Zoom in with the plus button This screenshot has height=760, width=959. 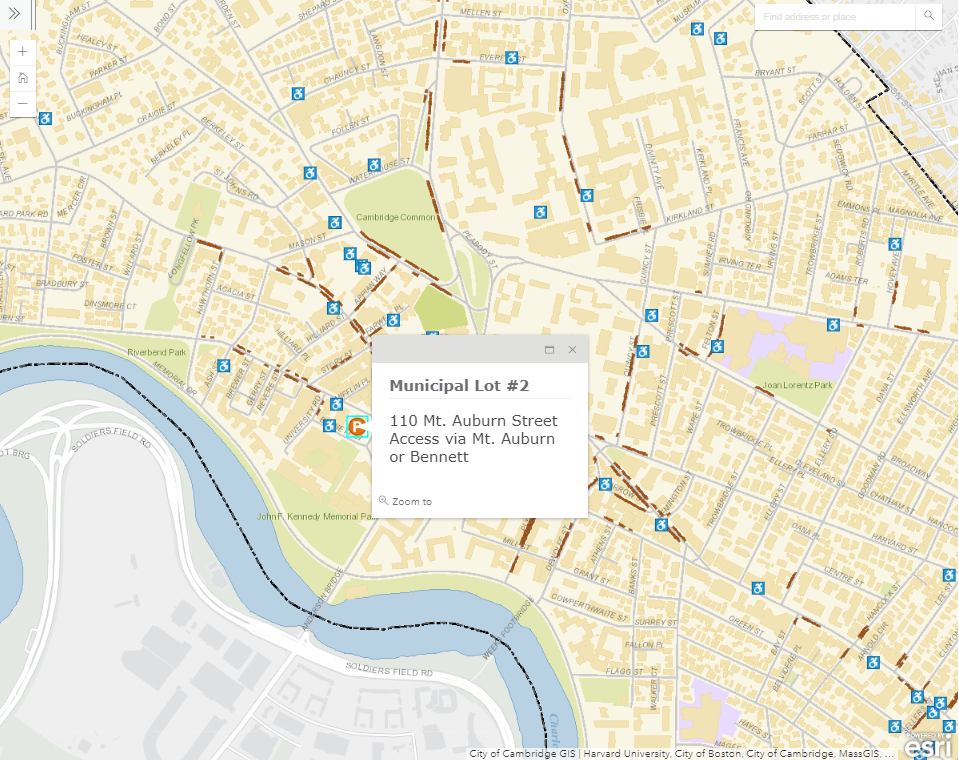tap(23, 51)
